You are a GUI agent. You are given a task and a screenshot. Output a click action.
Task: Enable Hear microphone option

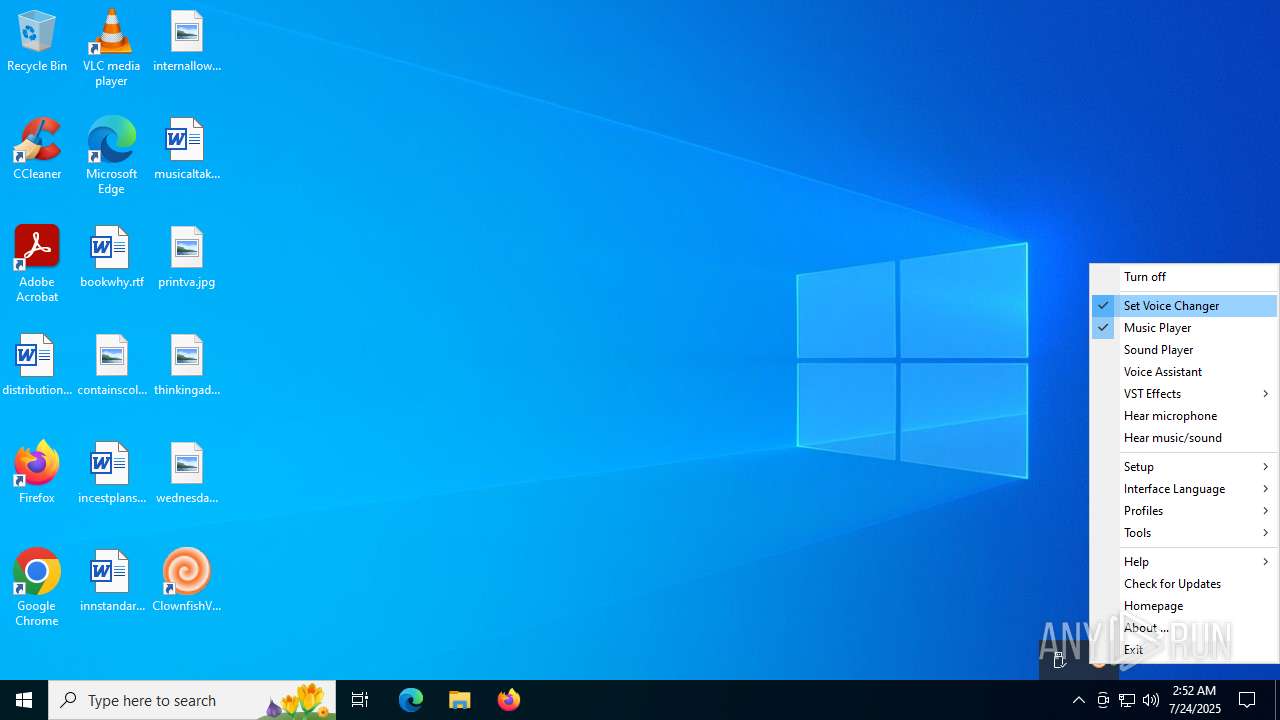coord(1184,416)
